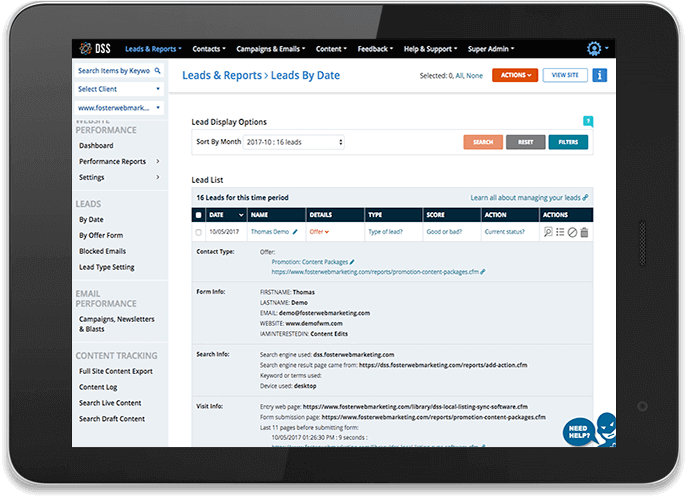687x498 pixels.
Task: Click the teal help question icon above Filters
Action: [588, 121]
